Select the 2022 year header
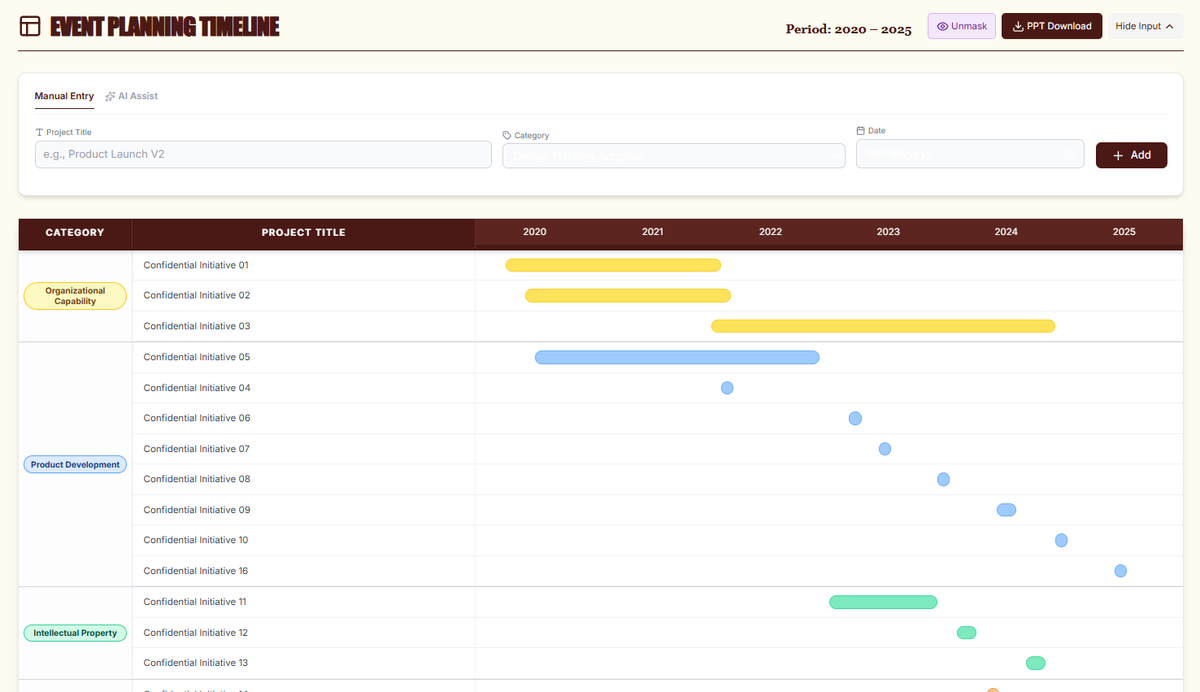 tap(770, 232)
